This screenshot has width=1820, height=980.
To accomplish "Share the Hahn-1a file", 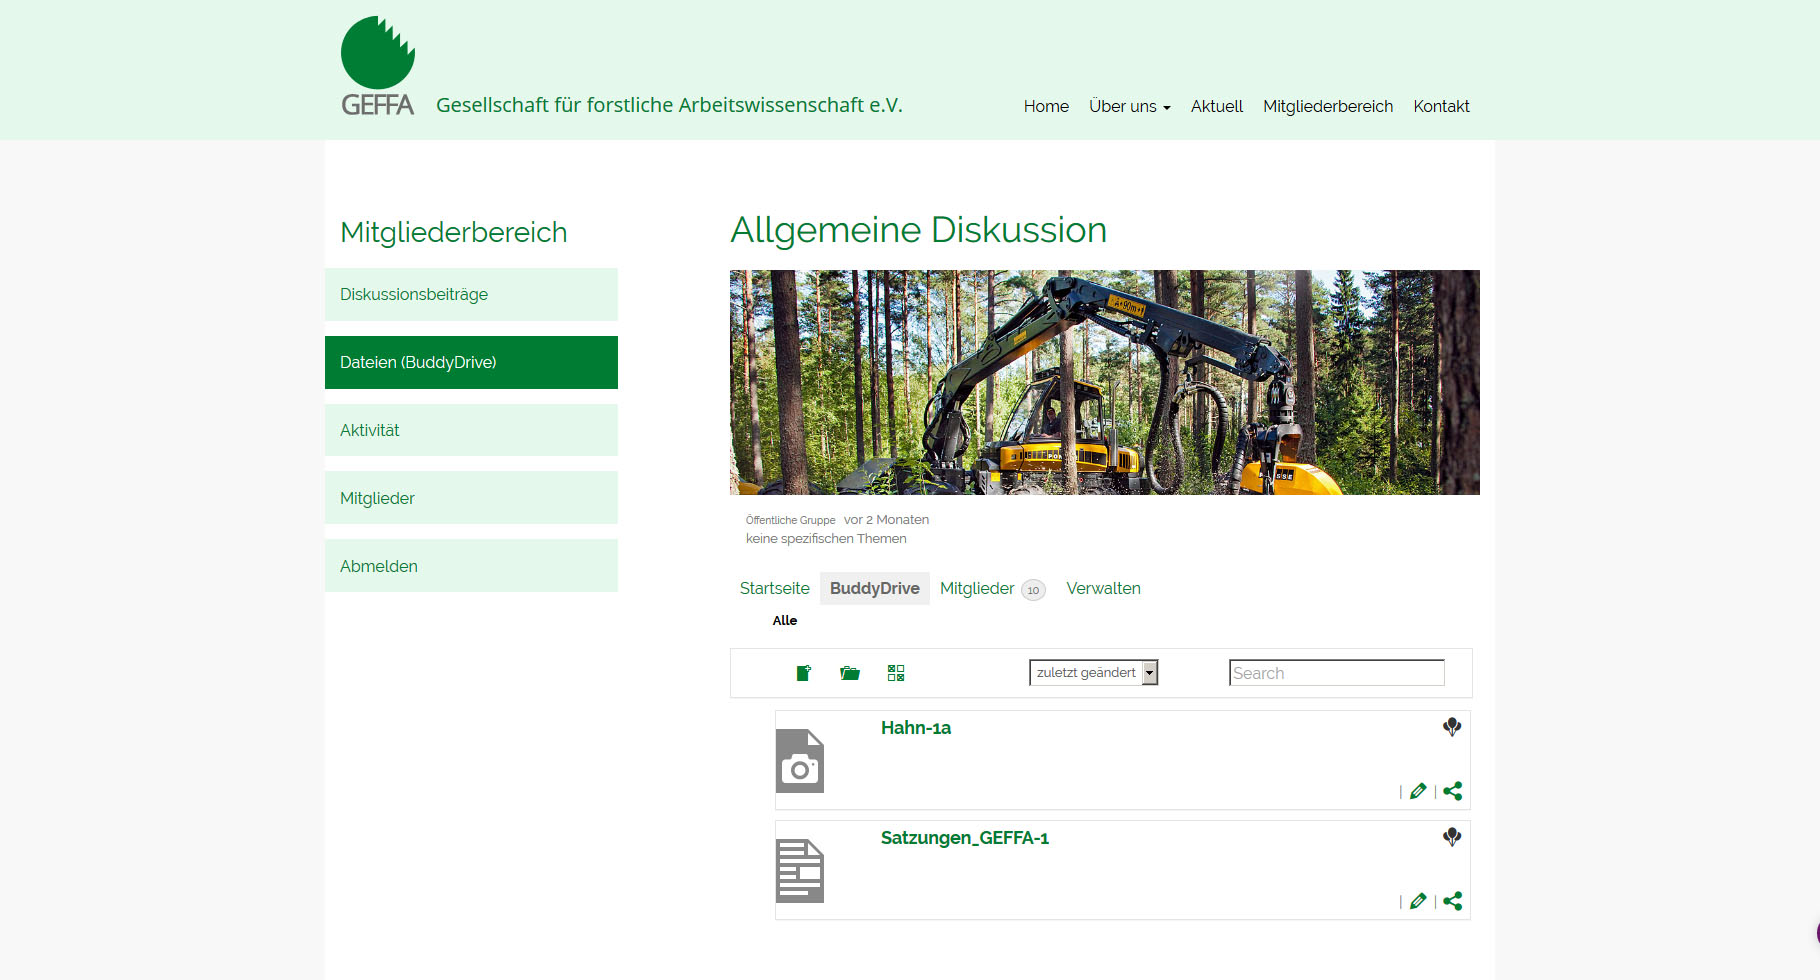I will (x=1453, y=791).
